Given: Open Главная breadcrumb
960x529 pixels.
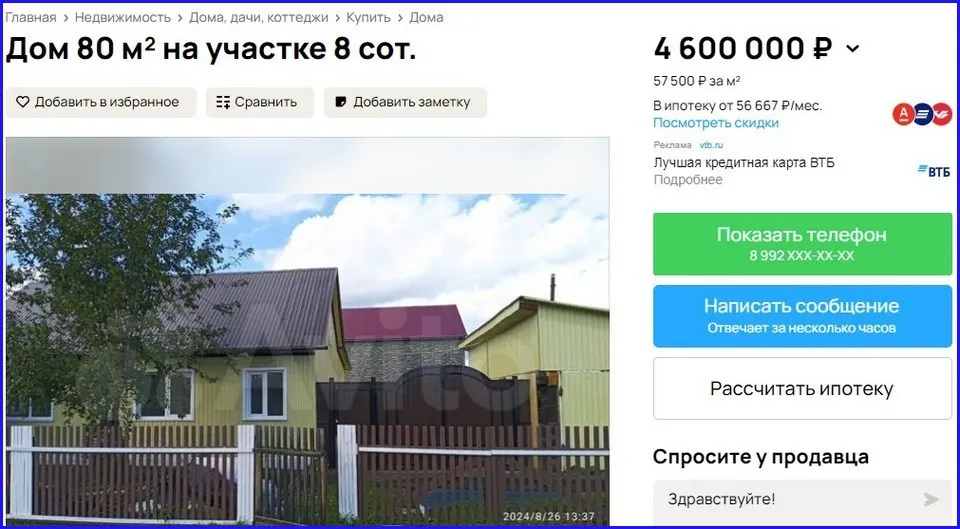Looking at the screenshot, I should tap(31, 18).
